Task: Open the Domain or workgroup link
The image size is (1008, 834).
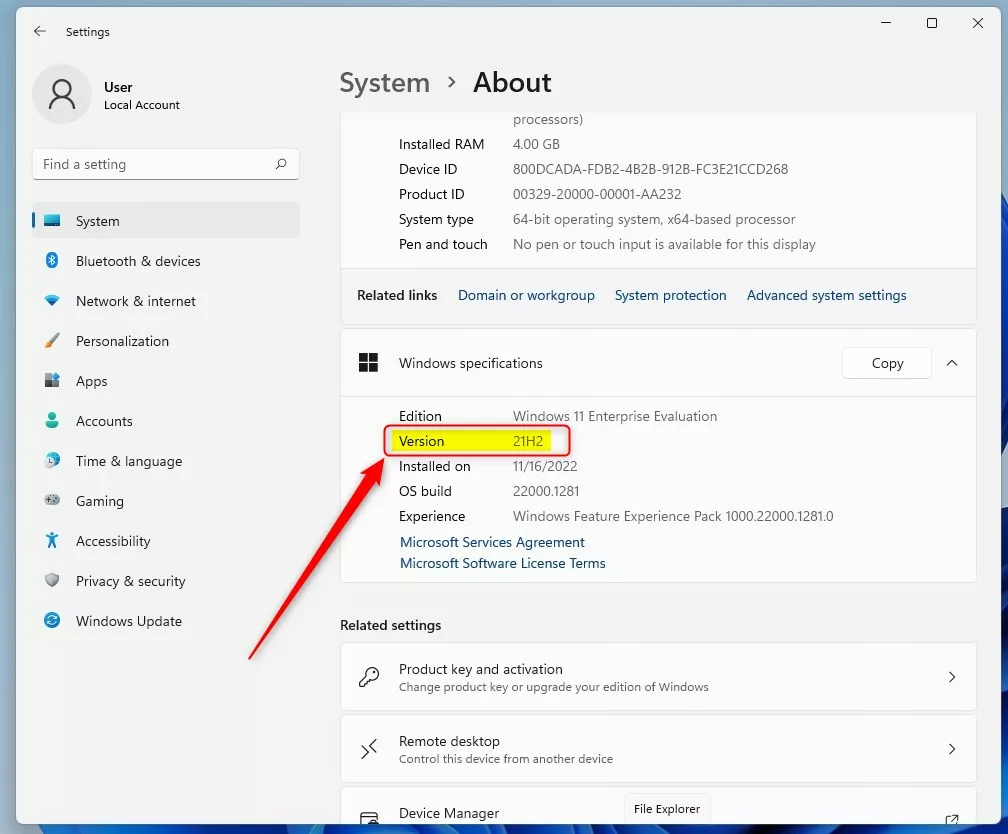Action: point(526,295)
